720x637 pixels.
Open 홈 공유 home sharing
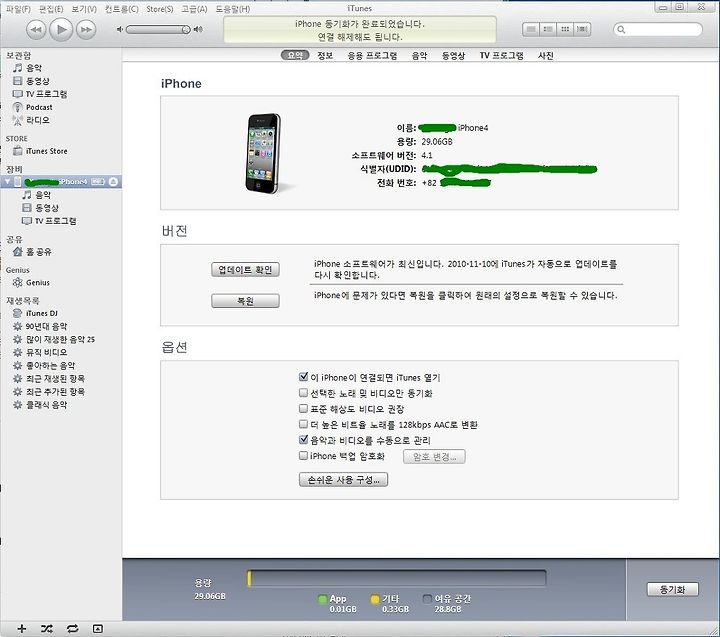[32, 252]
